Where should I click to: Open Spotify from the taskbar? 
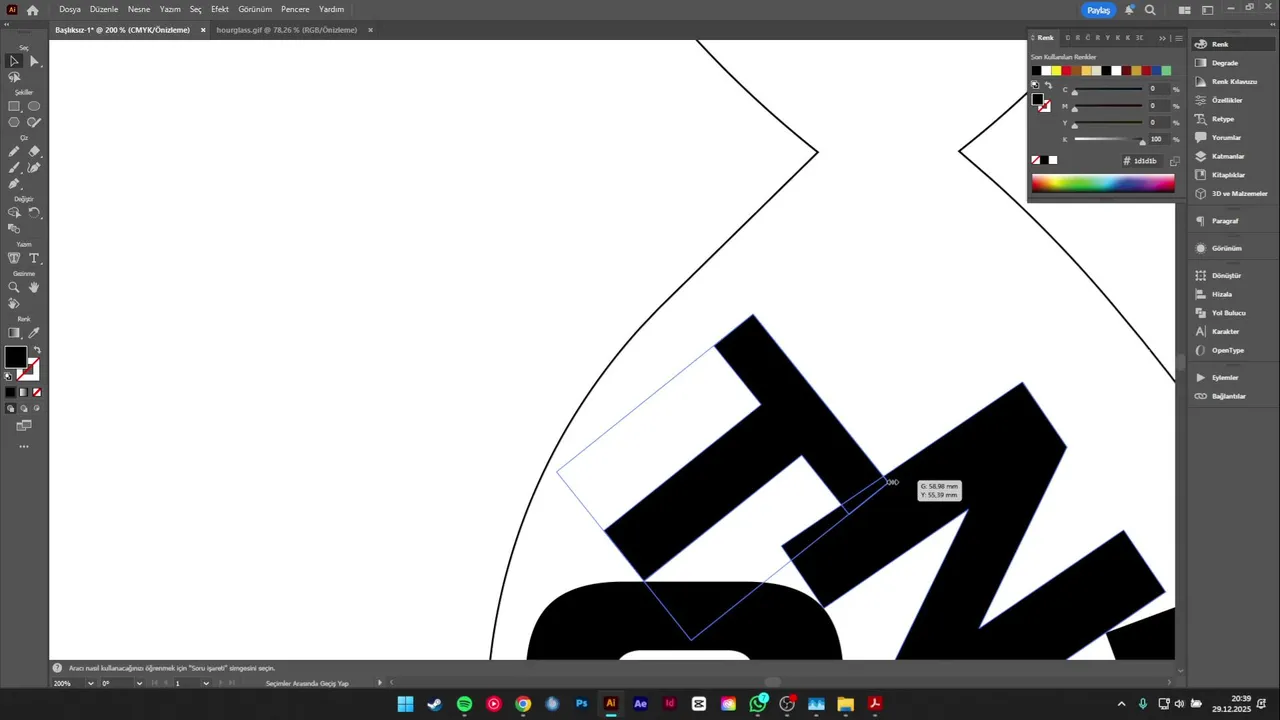[464, 704]
